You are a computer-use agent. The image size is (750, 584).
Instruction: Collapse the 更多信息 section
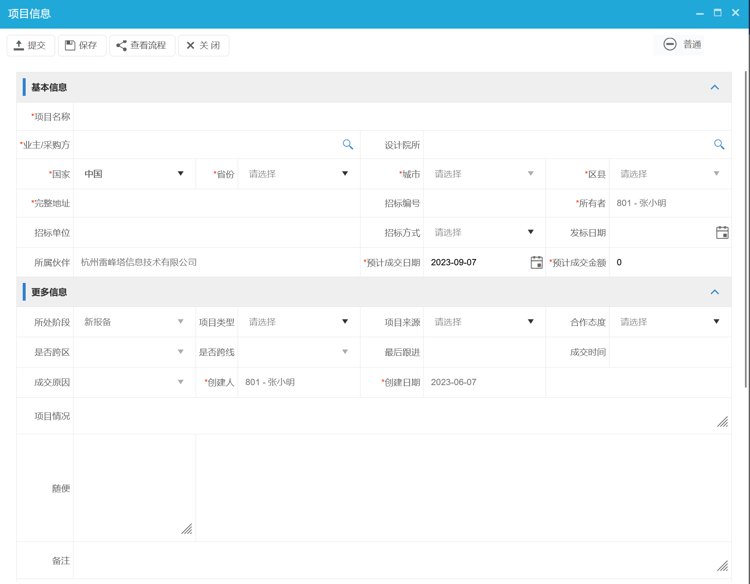coord(714,292)
